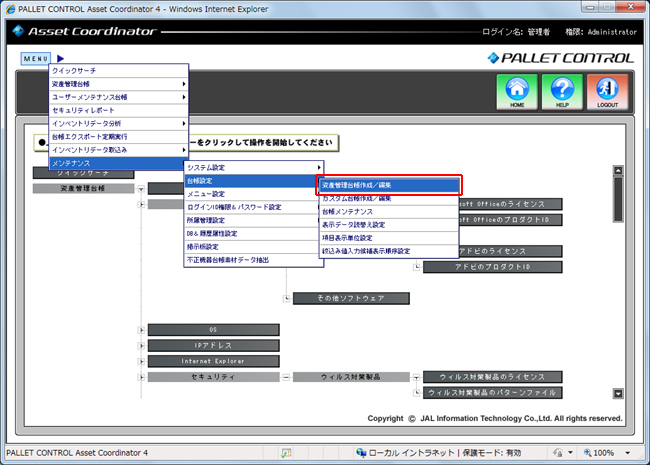This screenshot has height=465, width=650.
Task: Click ウィルス対策製品のライセンス node
Action: [492, 377]
